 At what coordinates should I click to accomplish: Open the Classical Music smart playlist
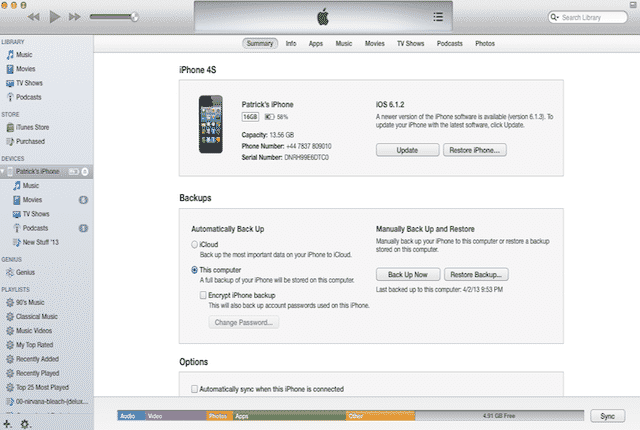point(32,317)
